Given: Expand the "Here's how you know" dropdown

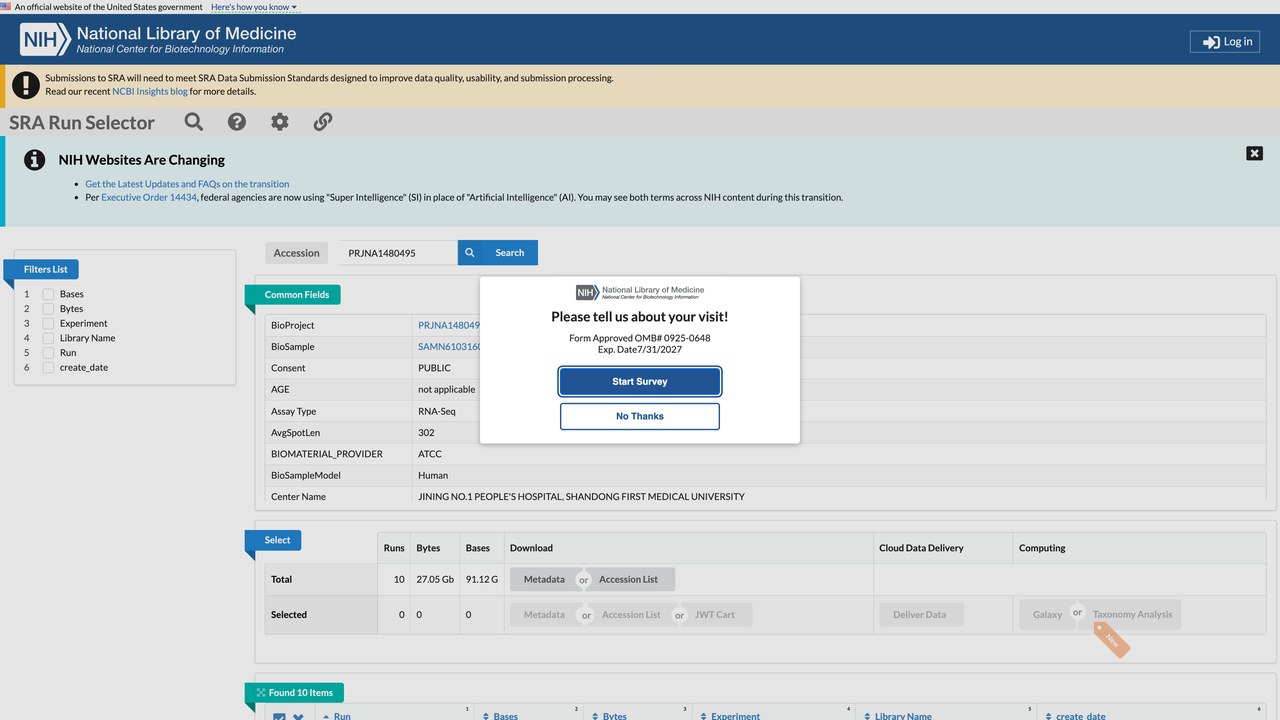Looking at the screenshot, I should [254, 7].
